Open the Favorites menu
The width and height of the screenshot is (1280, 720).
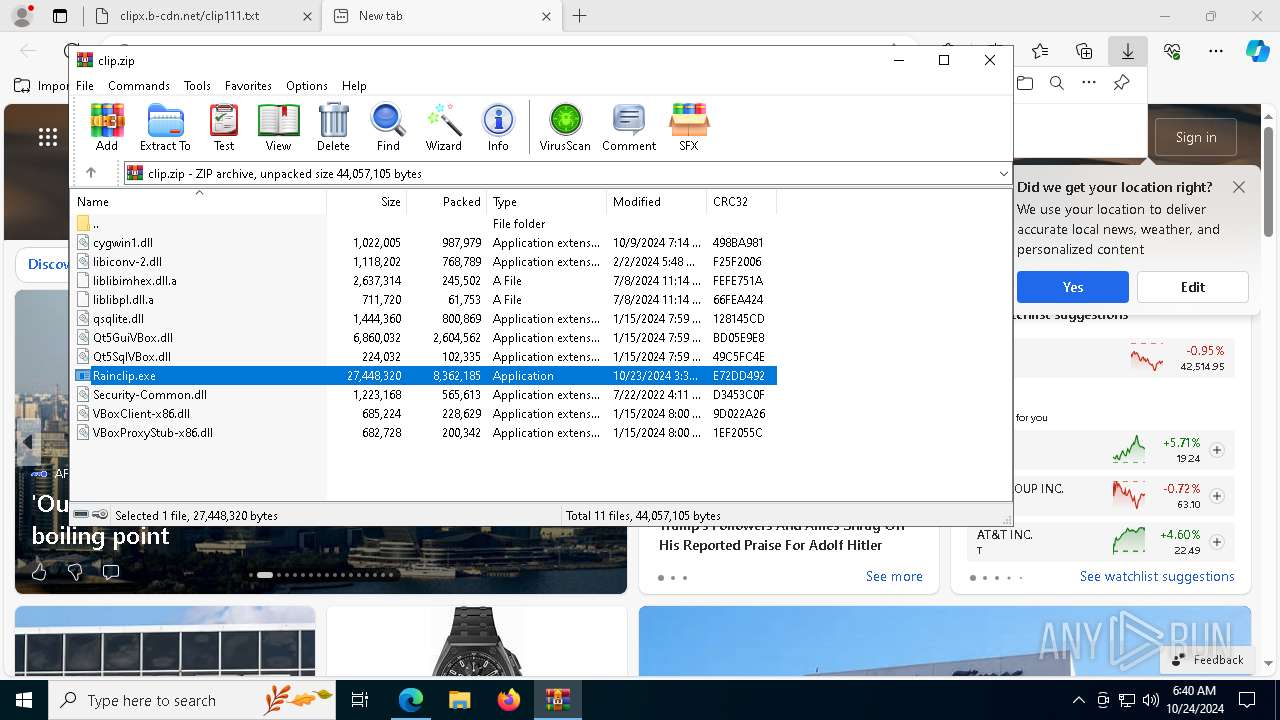248,86
